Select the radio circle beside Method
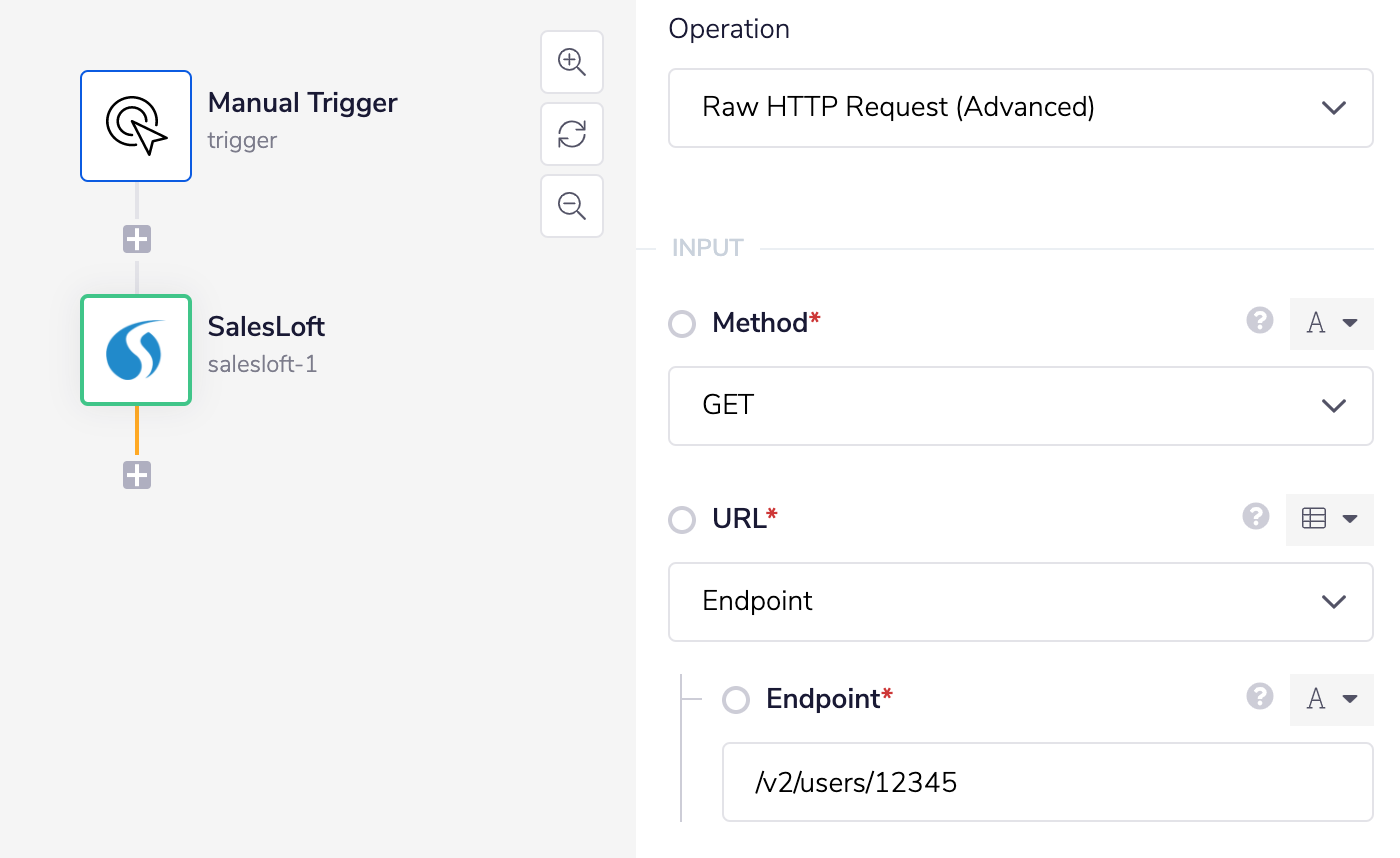1400x858 pixels. click(x=681, y=323)
